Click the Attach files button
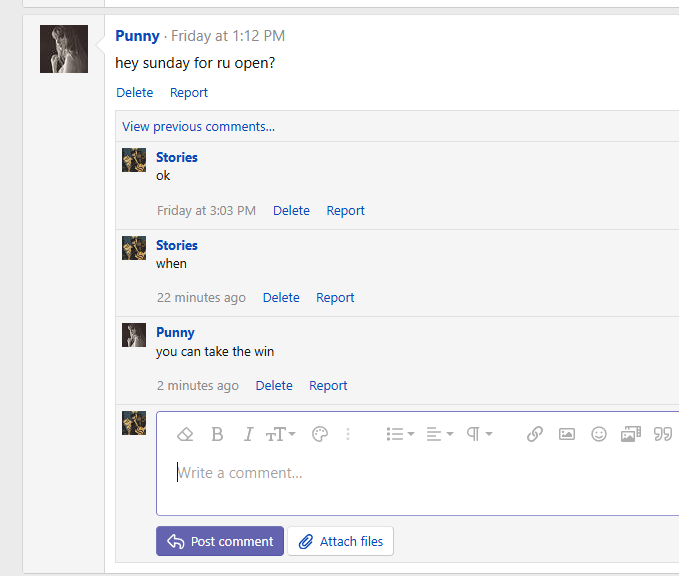Viewport: 679px width, 576px height. coord(341,541)
